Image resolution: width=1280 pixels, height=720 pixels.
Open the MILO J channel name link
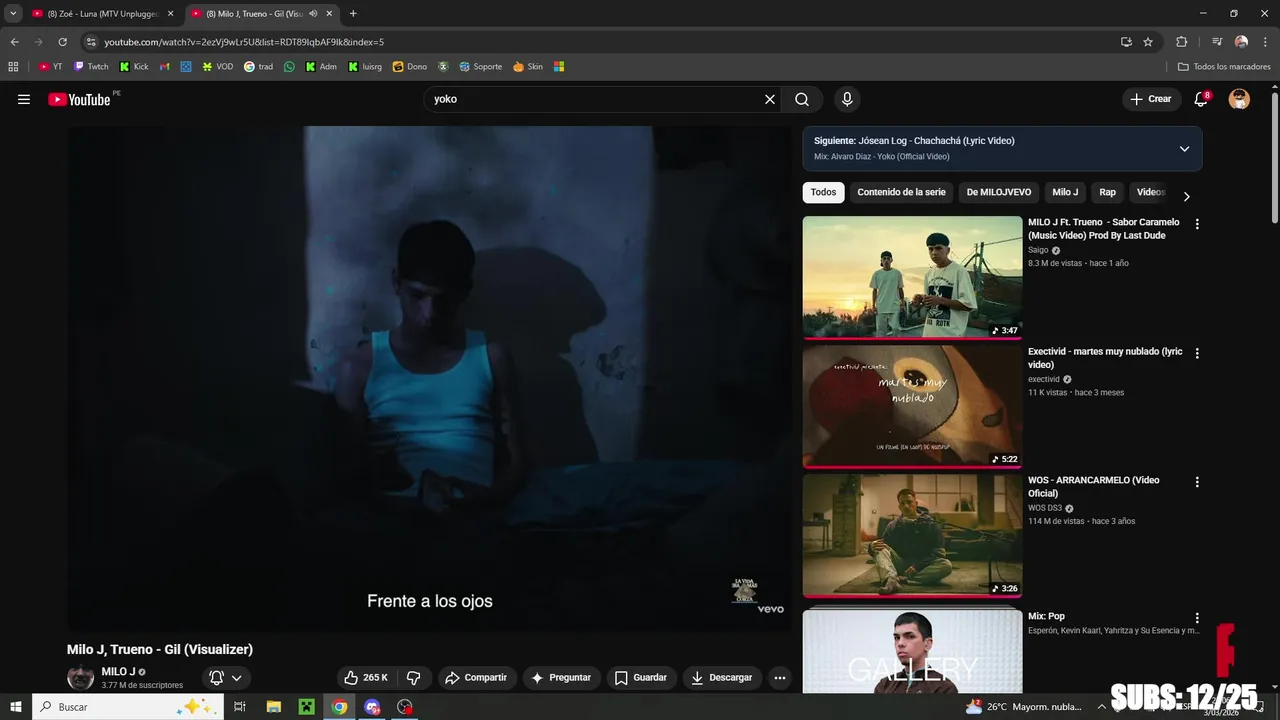tap(118, 672)
